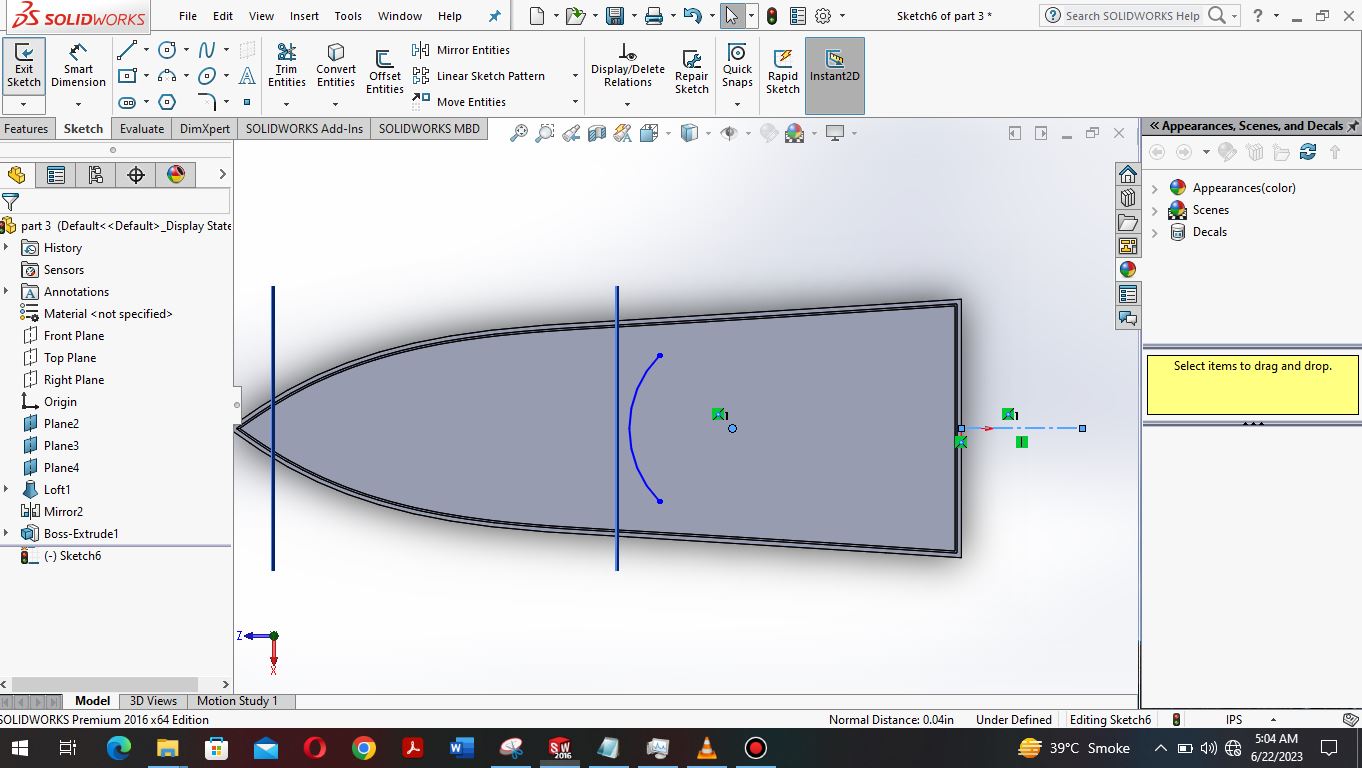Click Linear Sketch Pattern
The width and height of the screenshot is (1362, 768).
[479, 76]
